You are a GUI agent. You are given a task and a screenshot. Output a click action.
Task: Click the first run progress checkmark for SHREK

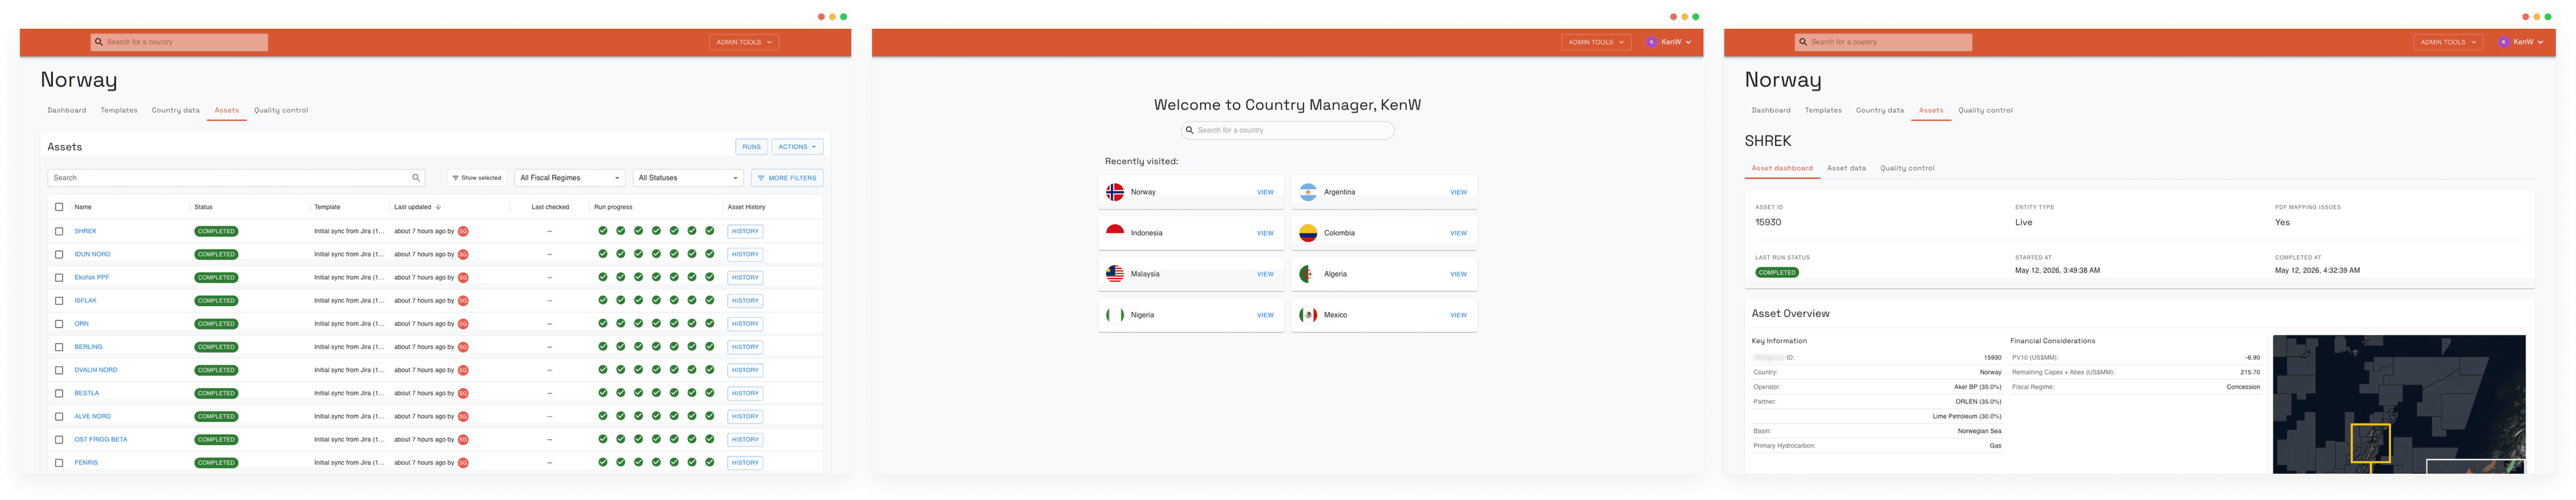click(603, 231)
